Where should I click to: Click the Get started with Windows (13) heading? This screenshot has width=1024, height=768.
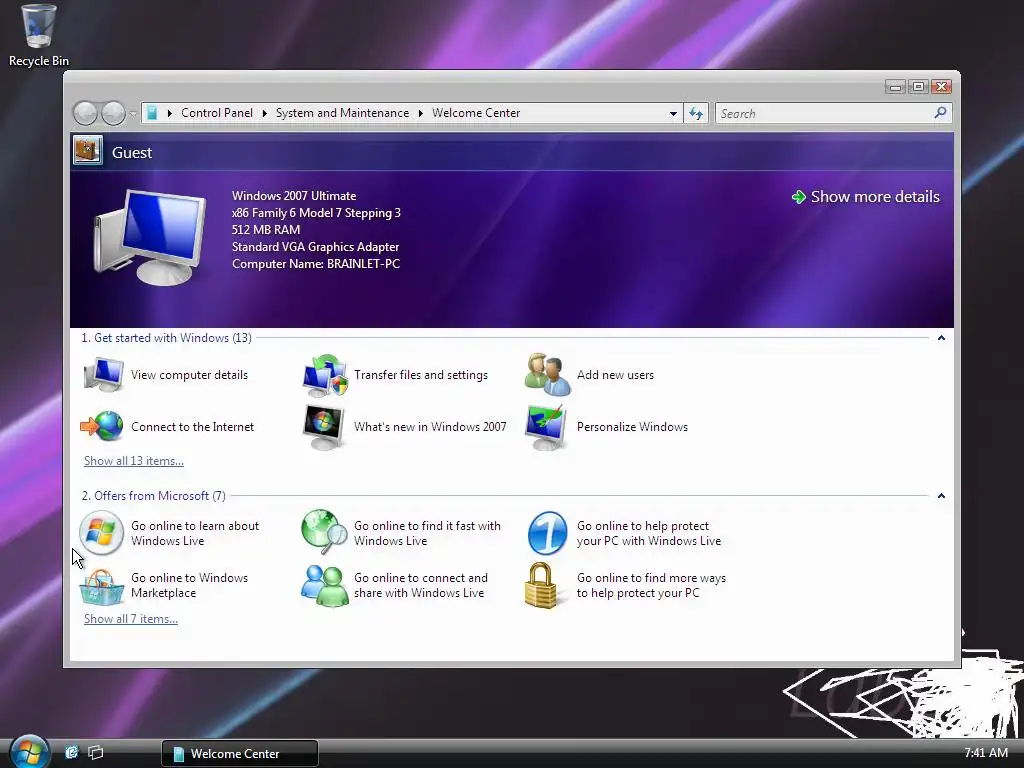(x=167, y=338)
